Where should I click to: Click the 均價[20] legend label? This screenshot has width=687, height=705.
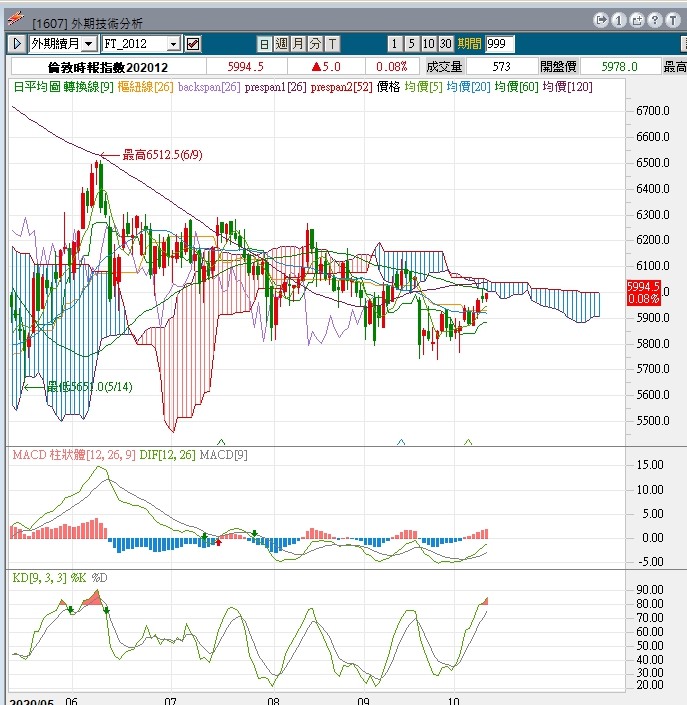(x=468, y=87)
